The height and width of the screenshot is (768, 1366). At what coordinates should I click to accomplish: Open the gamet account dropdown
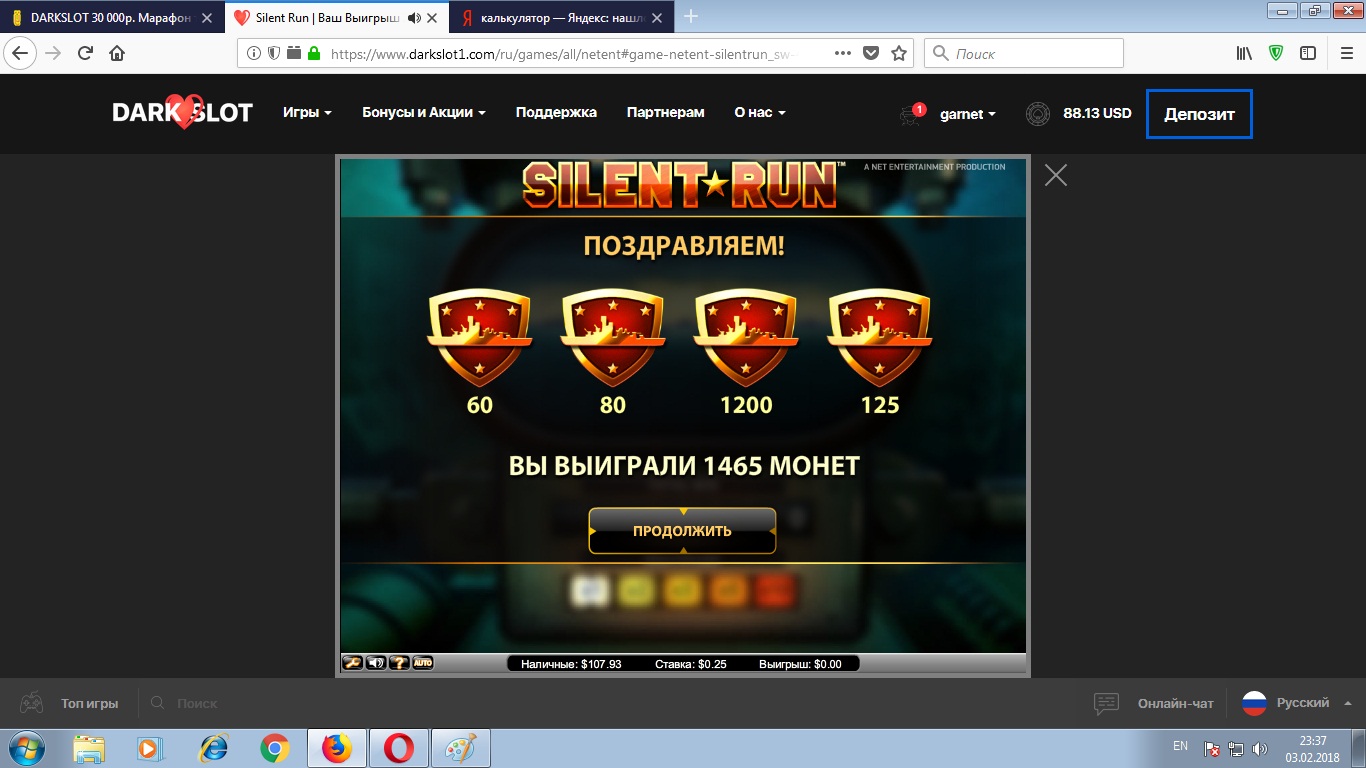[x=968, y=114]
